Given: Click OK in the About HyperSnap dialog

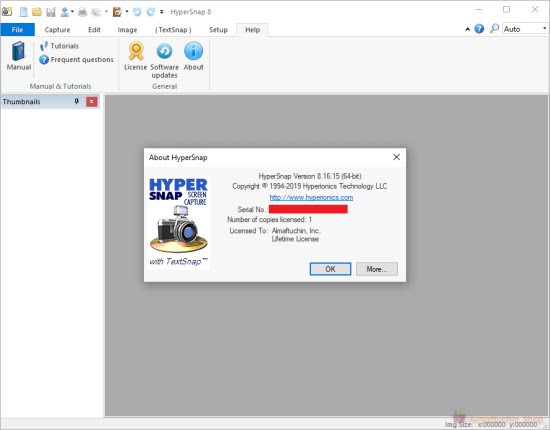Looking at the screenshot, I should [330, 269].
